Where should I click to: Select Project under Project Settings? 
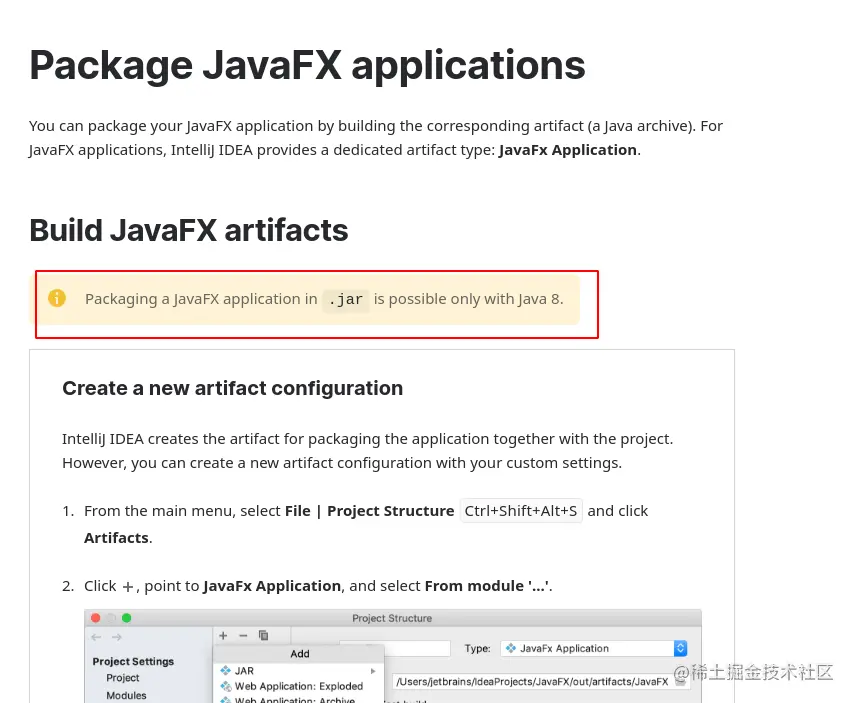pyautogui.click(x=123, y=677)
